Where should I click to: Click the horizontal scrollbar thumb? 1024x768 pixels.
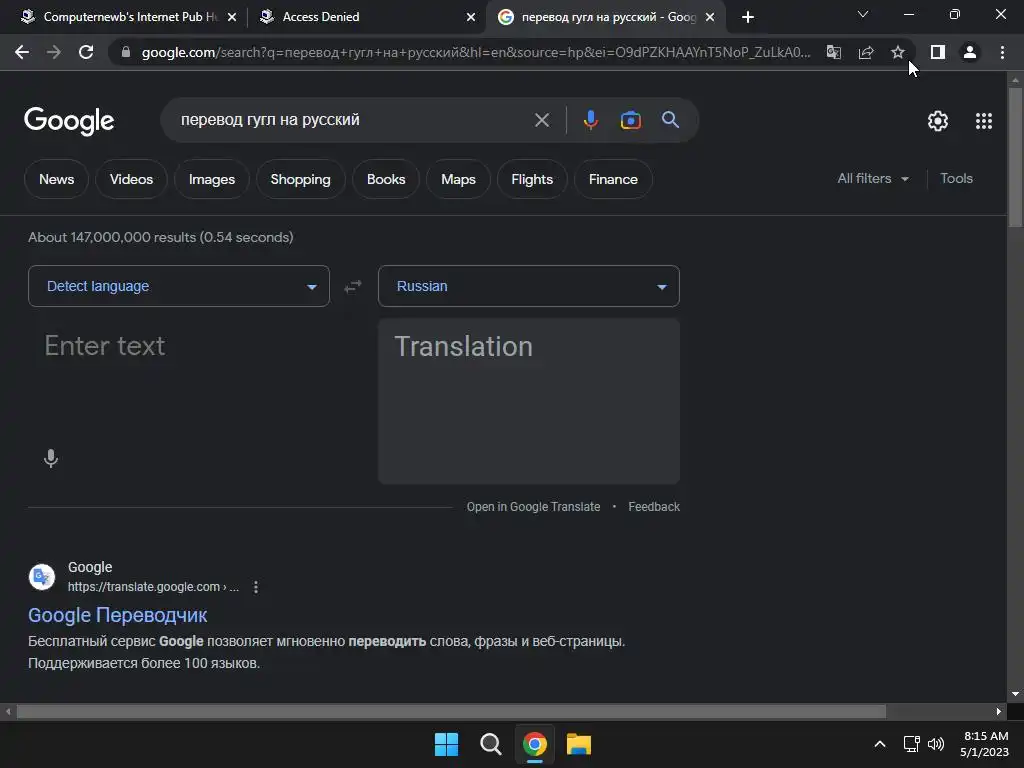click(451, 711)
